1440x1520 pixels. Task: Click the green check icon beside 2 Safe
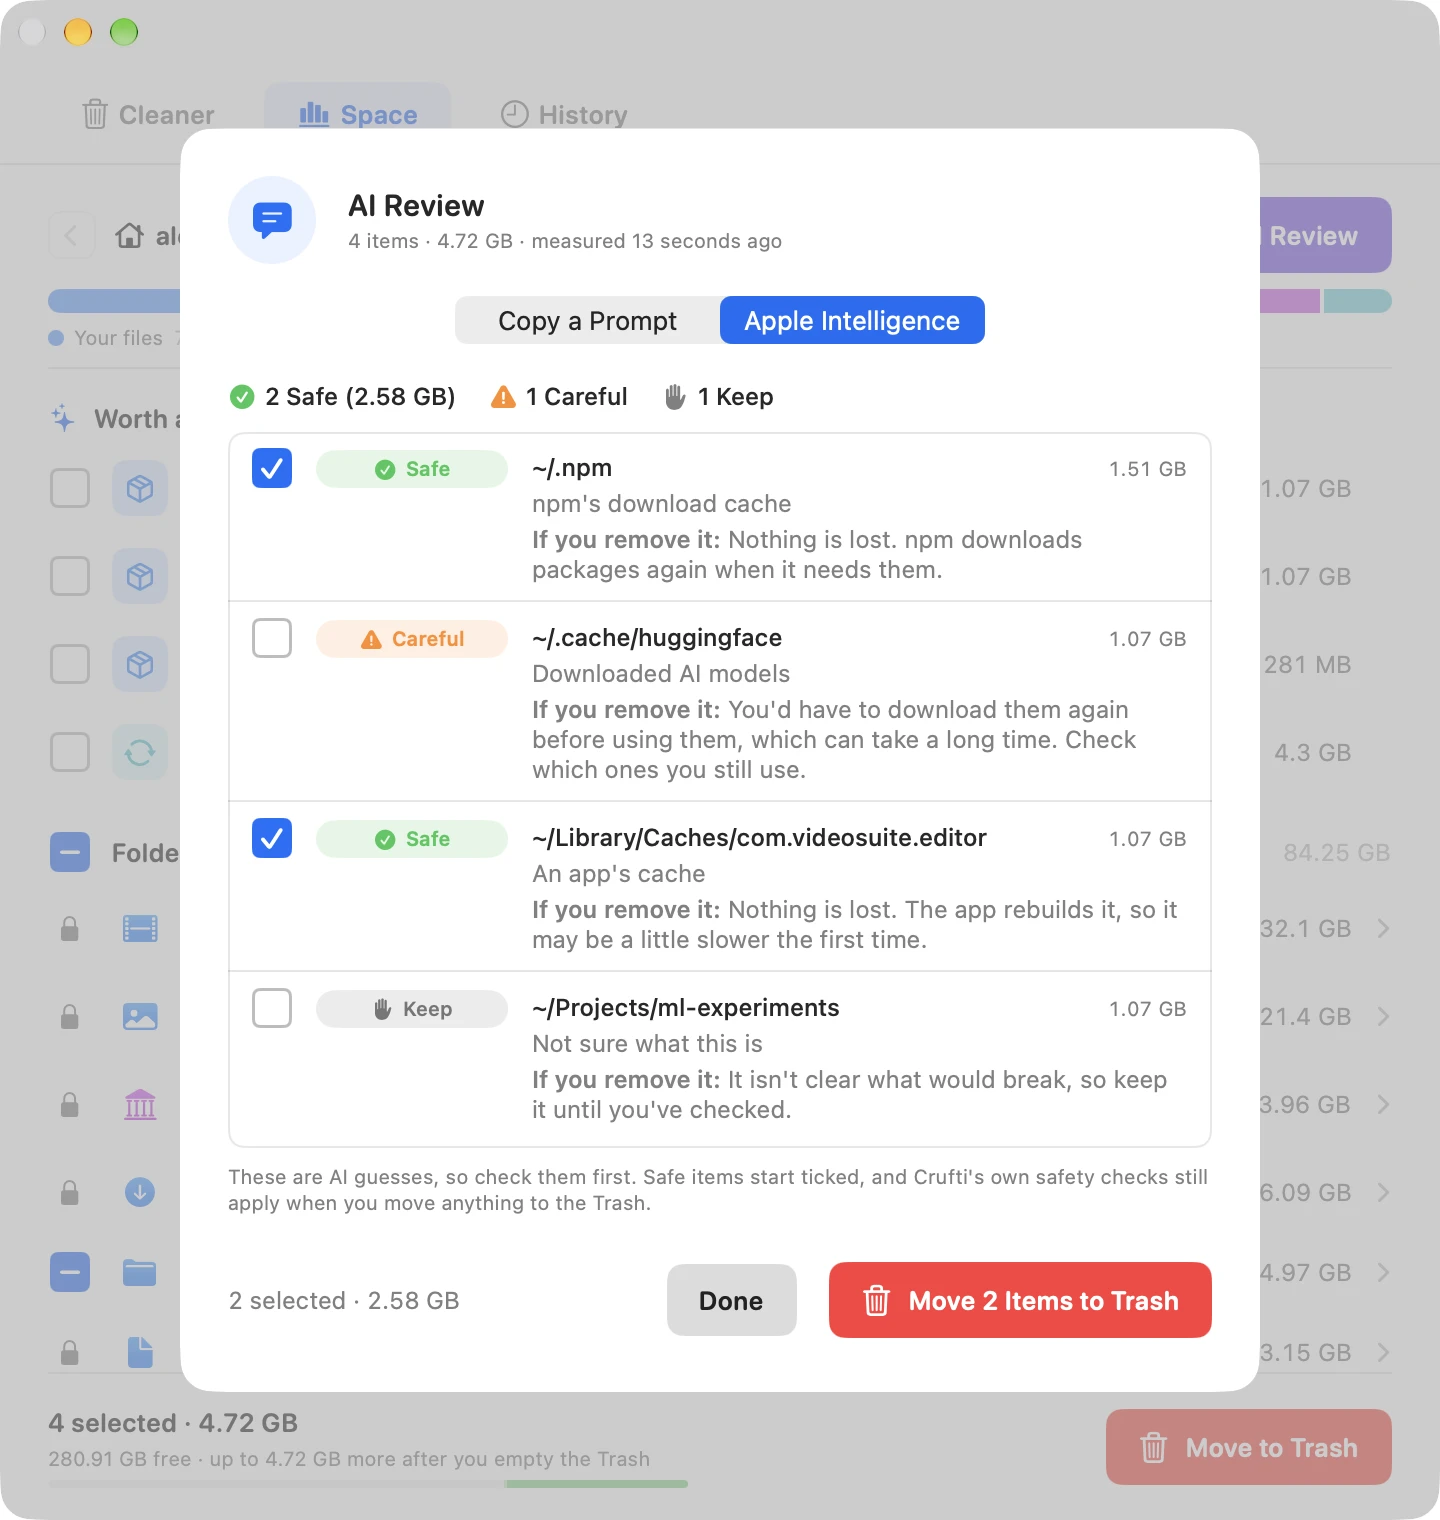click(x=242, y=397)
